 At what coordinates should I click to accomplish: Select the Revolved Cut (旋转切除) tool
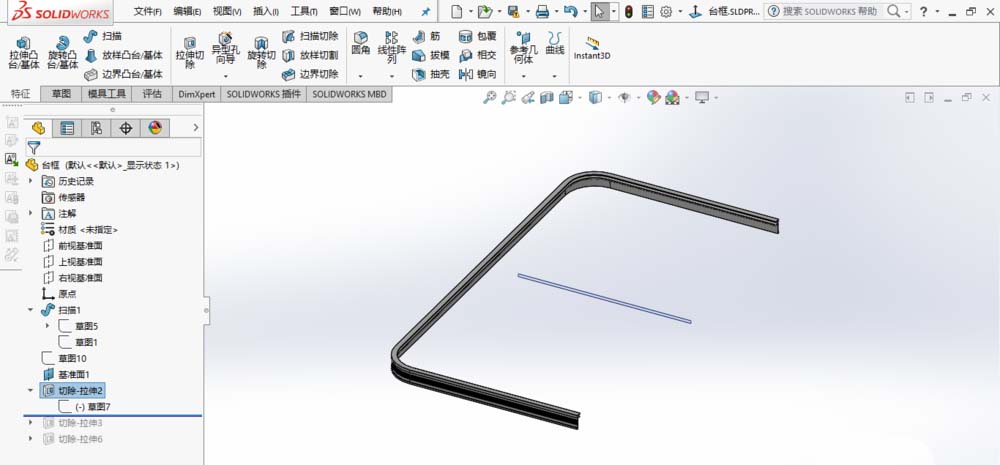[x=261, y=53]
